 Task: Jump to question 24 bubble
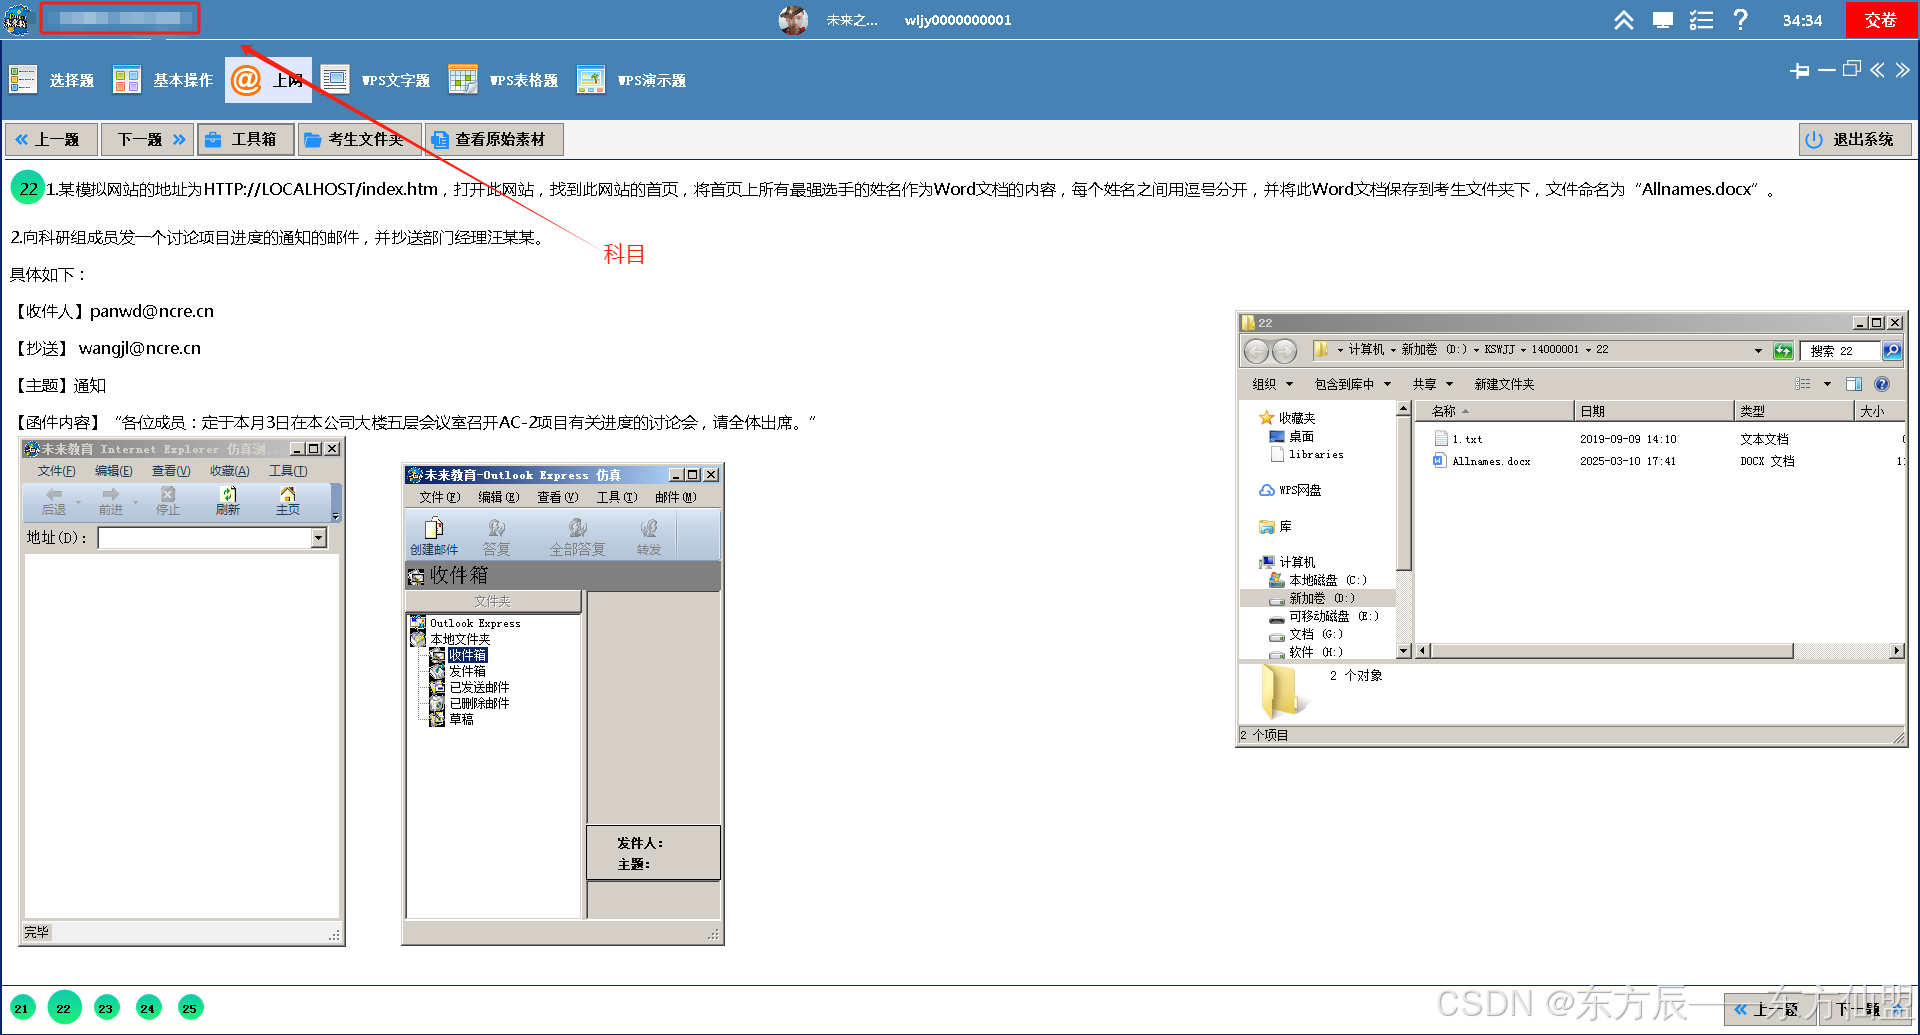(x=148, y=1008)
